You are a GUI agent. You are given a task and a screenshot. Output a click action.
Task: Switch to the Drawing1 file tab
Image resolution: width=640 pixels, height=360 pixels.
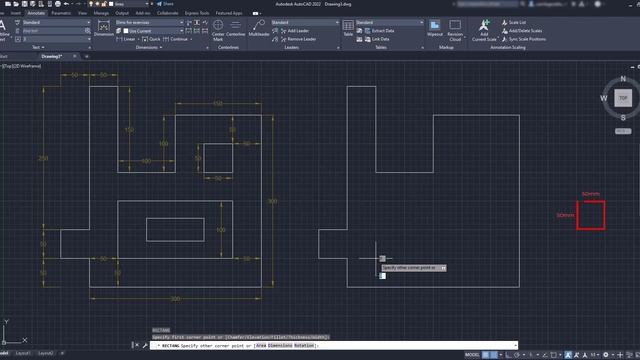coord(52,56)
